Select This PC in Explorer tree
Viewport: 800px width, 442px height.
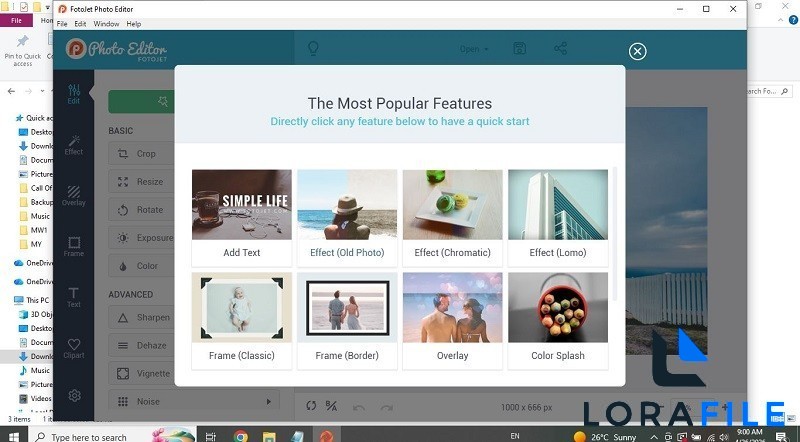(x=33, y=300)
